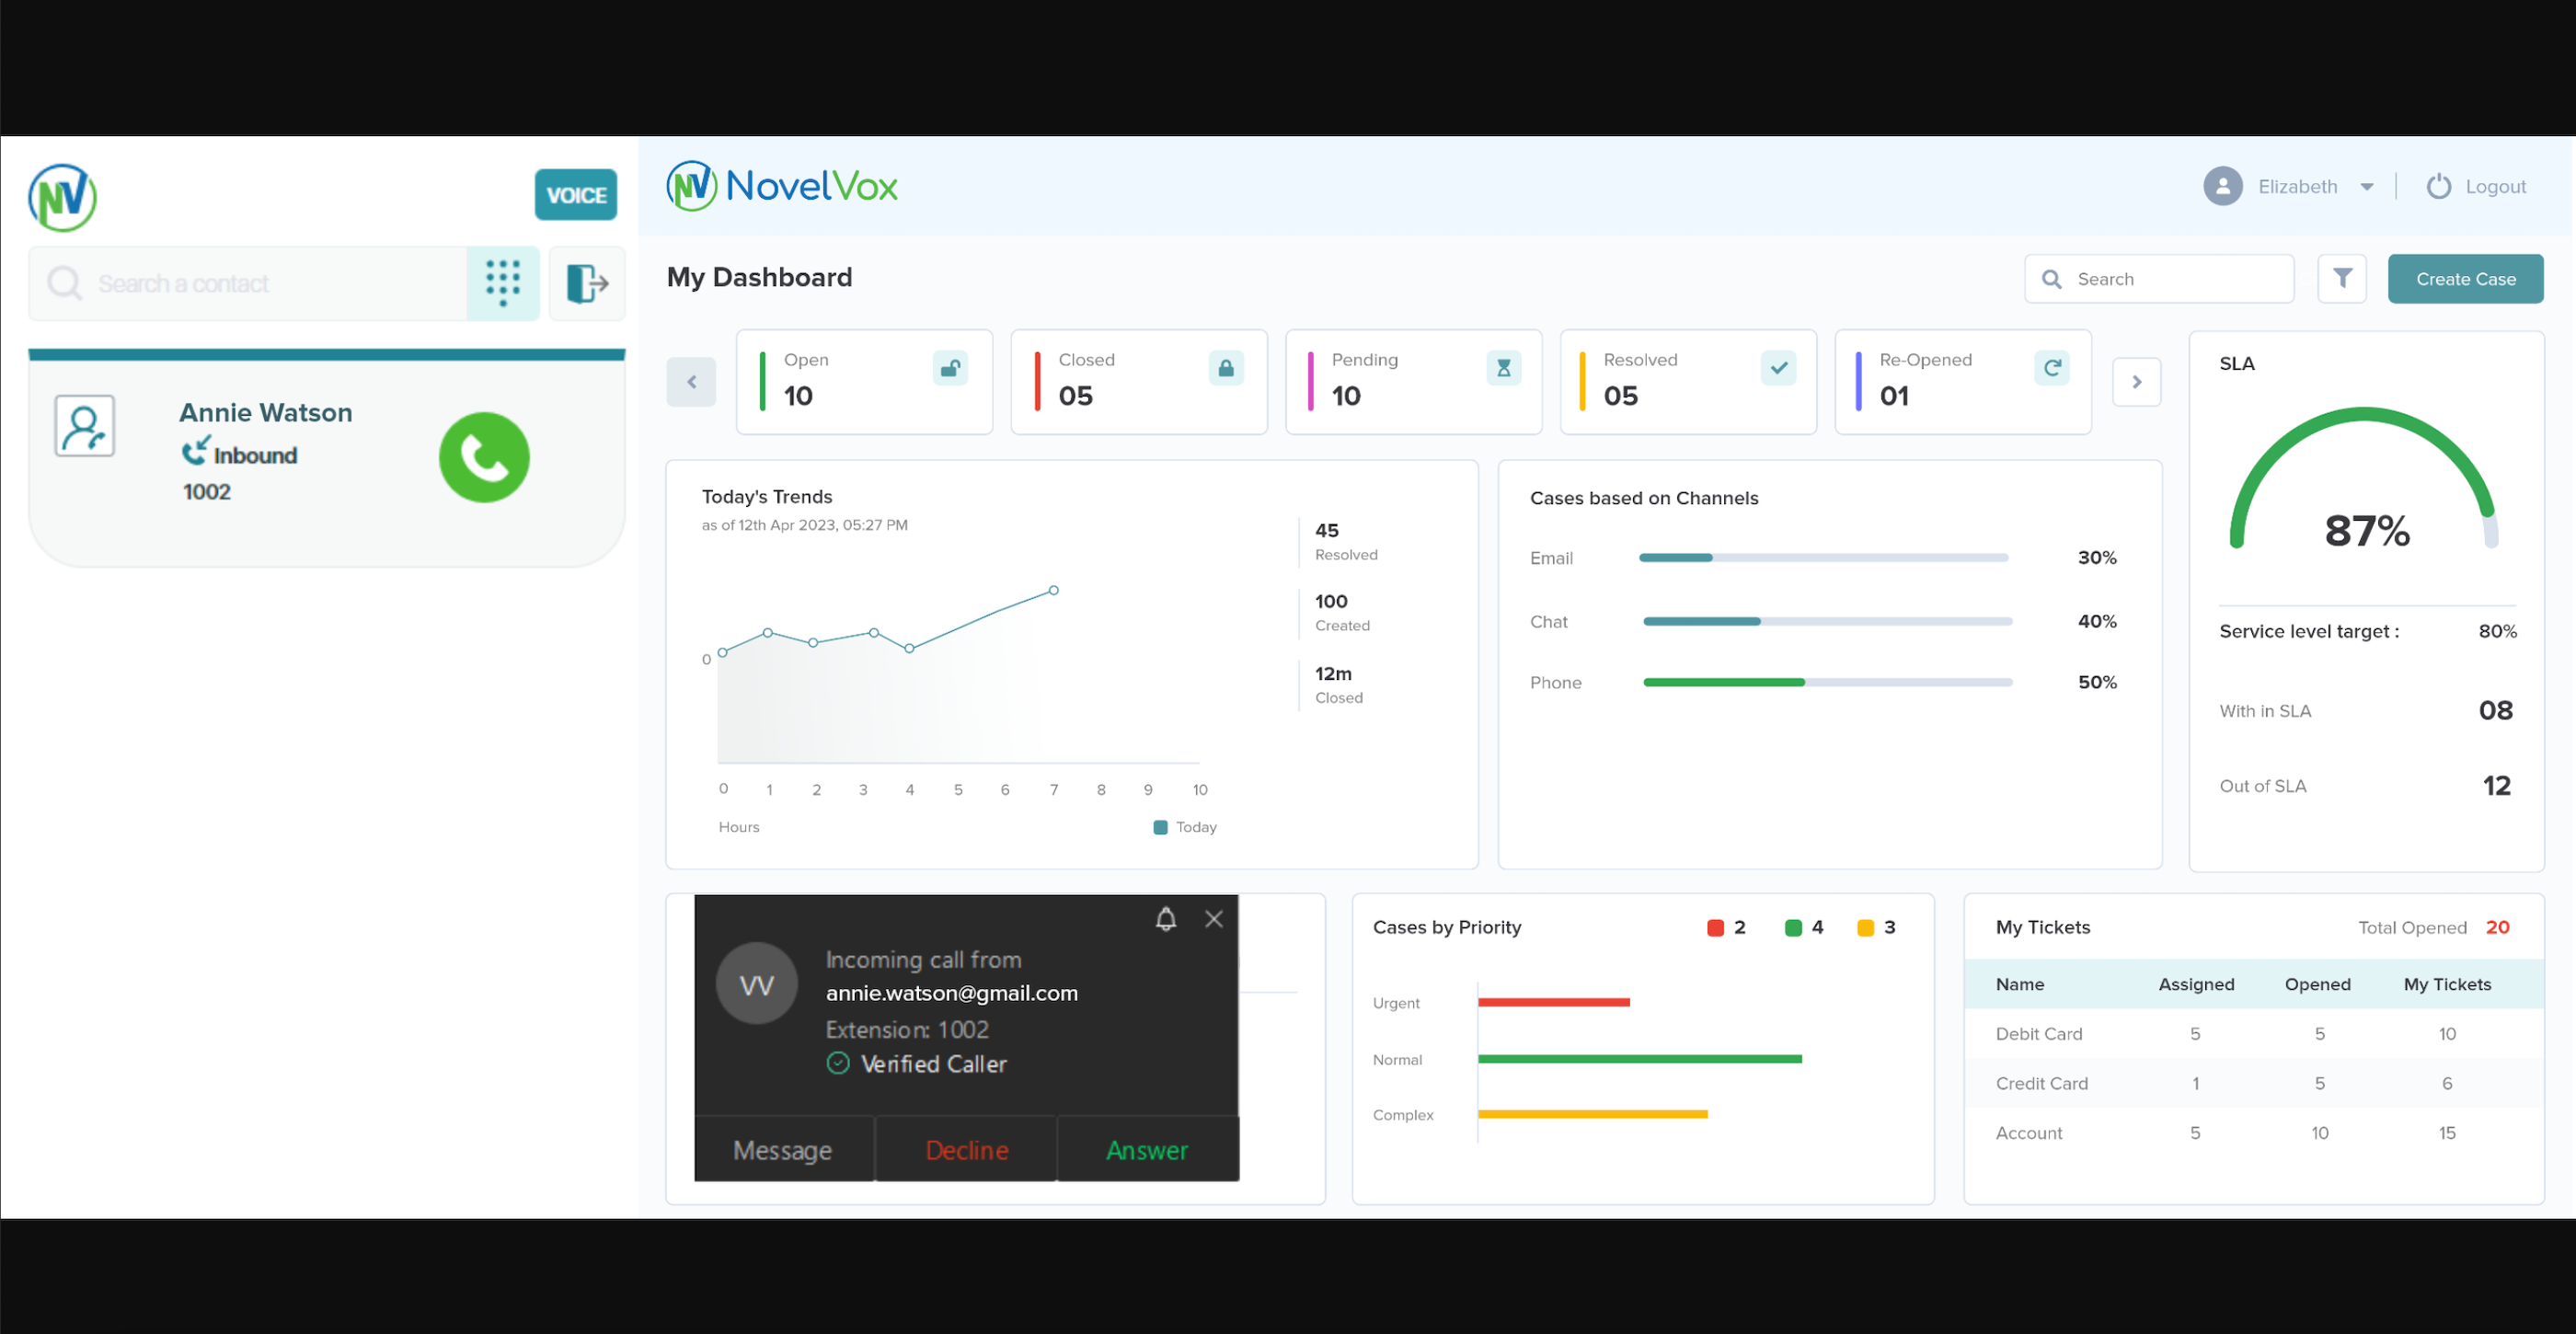Click the Pending hourglass icon
The height and width of the screenshot is (1334, 2576).
coord(1503,368)
